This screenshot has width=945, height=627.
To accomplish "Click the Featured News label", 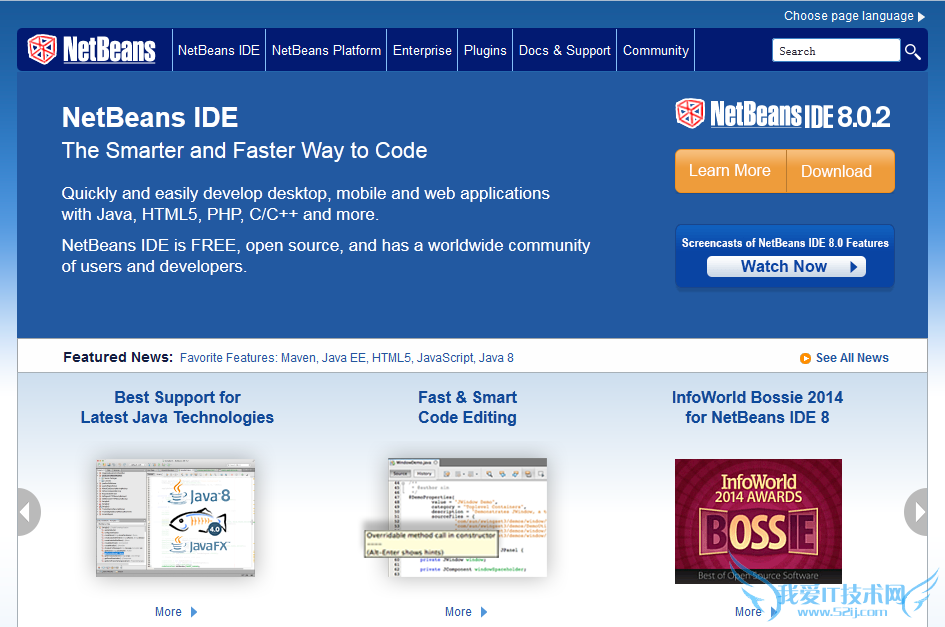I will coord(118,358).
